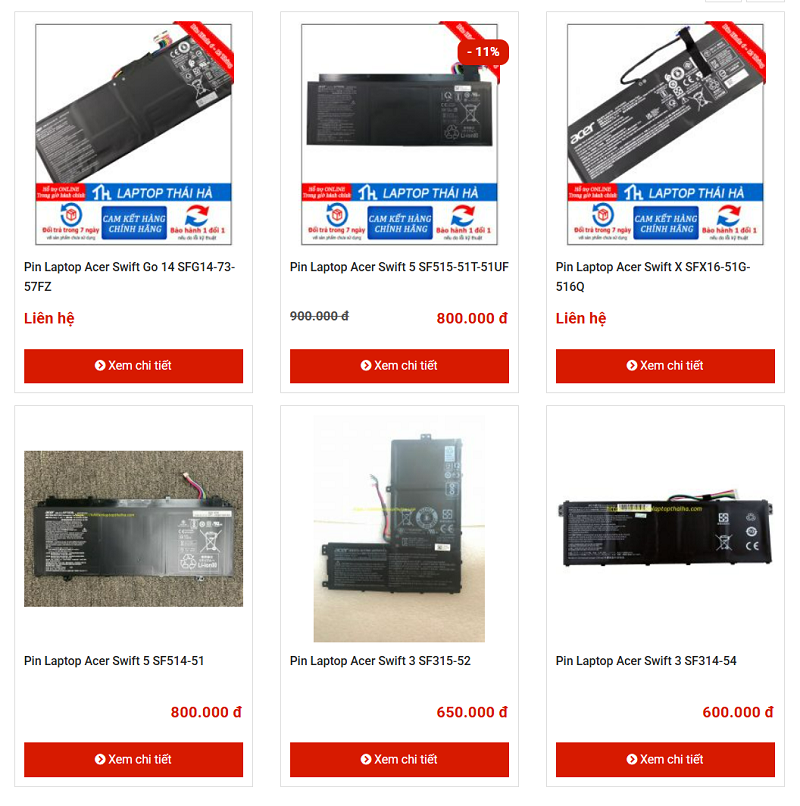The height and width of the screenshot is (806, 800).
Task: View details for Swift 3 SF315-52 battery
Action: pyautogui.click(x=399, y=759)
